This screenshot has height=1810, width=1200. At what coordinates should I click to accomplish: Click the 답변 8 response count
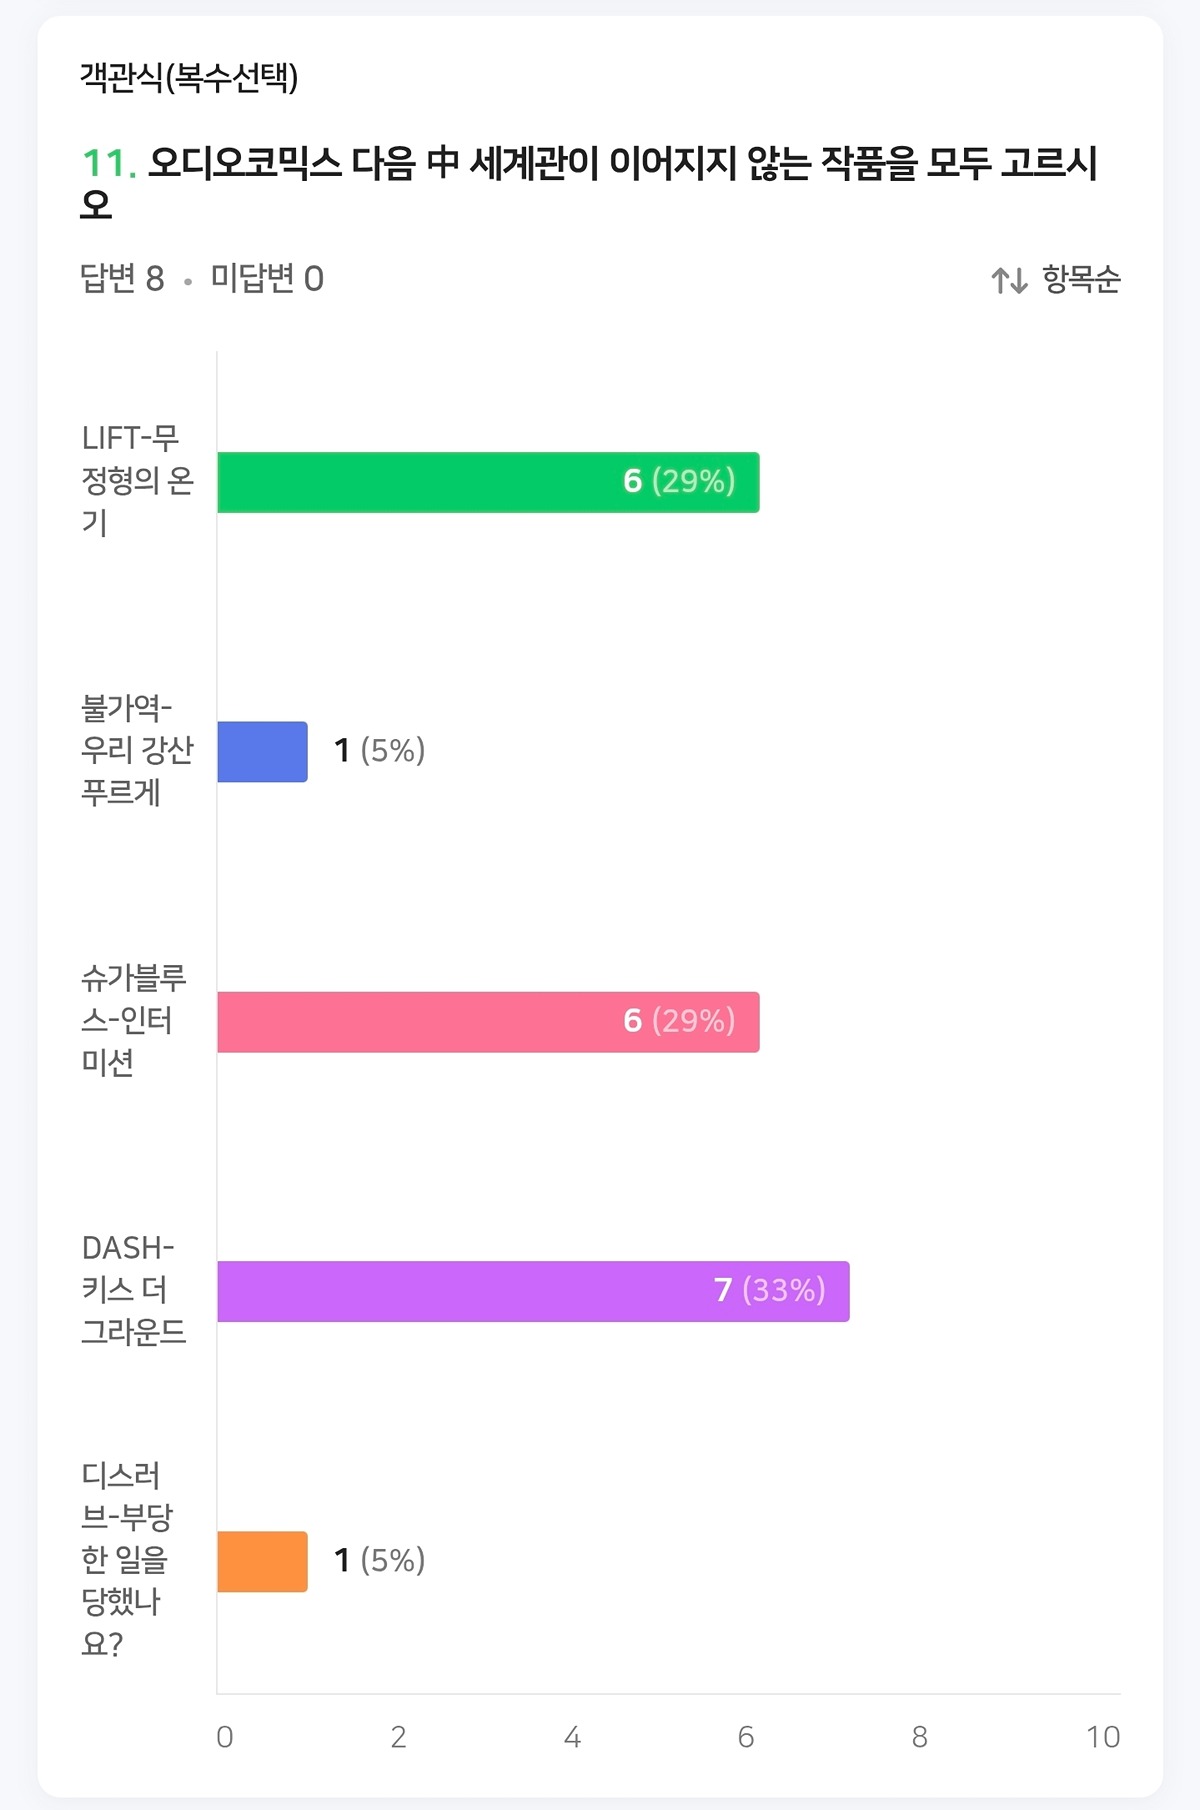pyautogui.click(x=122, y=279)
